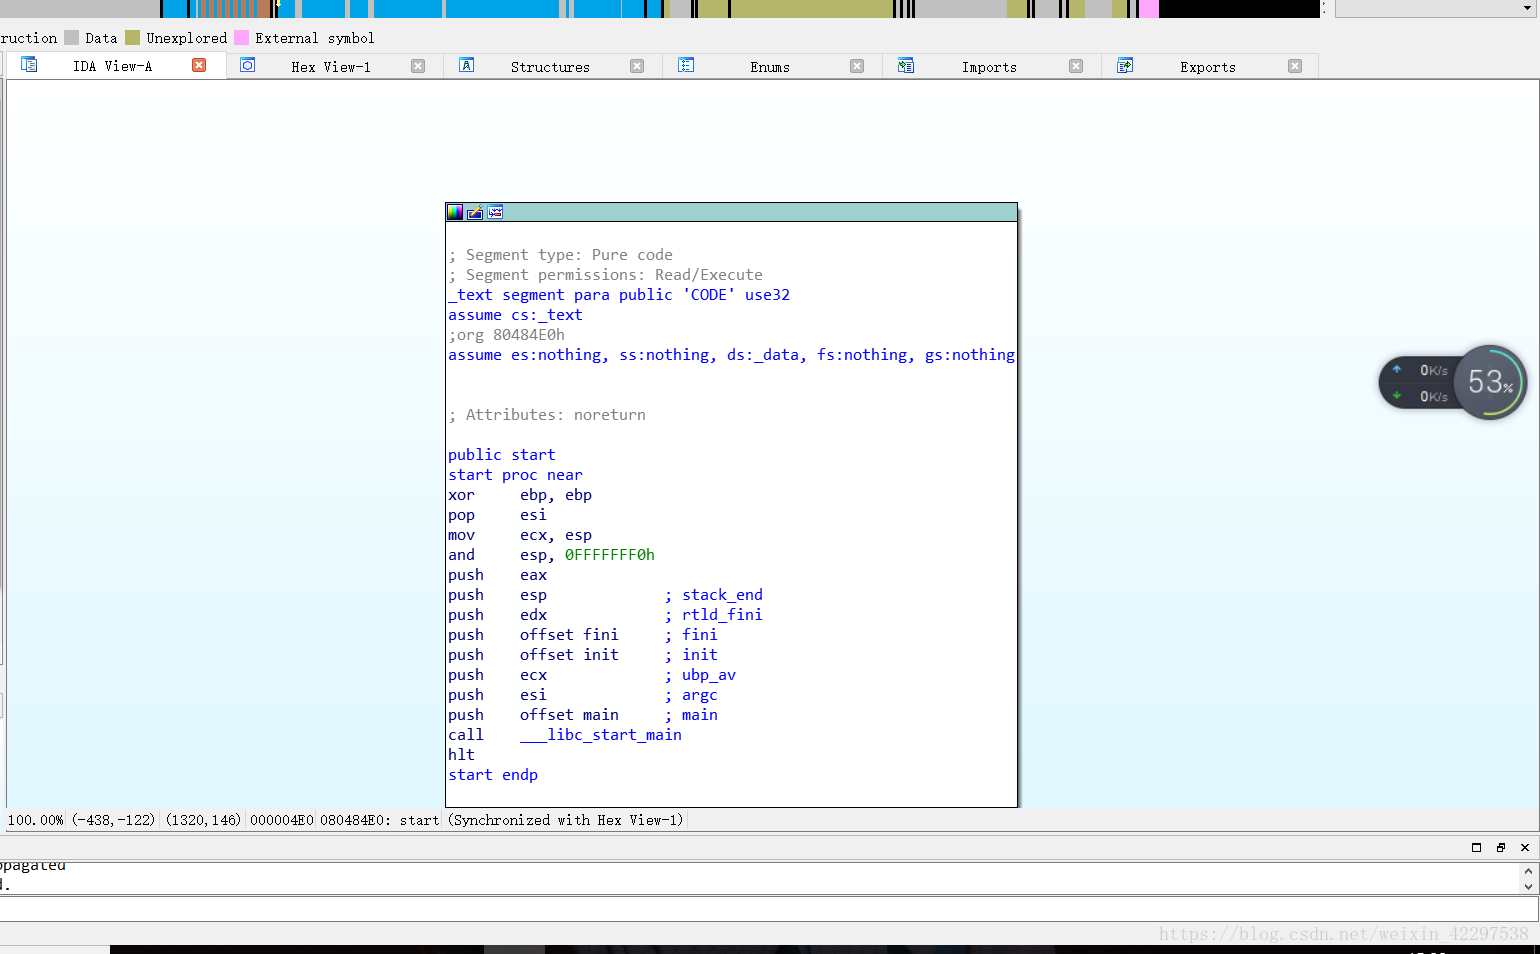Click the 'hlt' instruction
Viewport: 1540px width, 954px height.
click(x=461, y=755)
